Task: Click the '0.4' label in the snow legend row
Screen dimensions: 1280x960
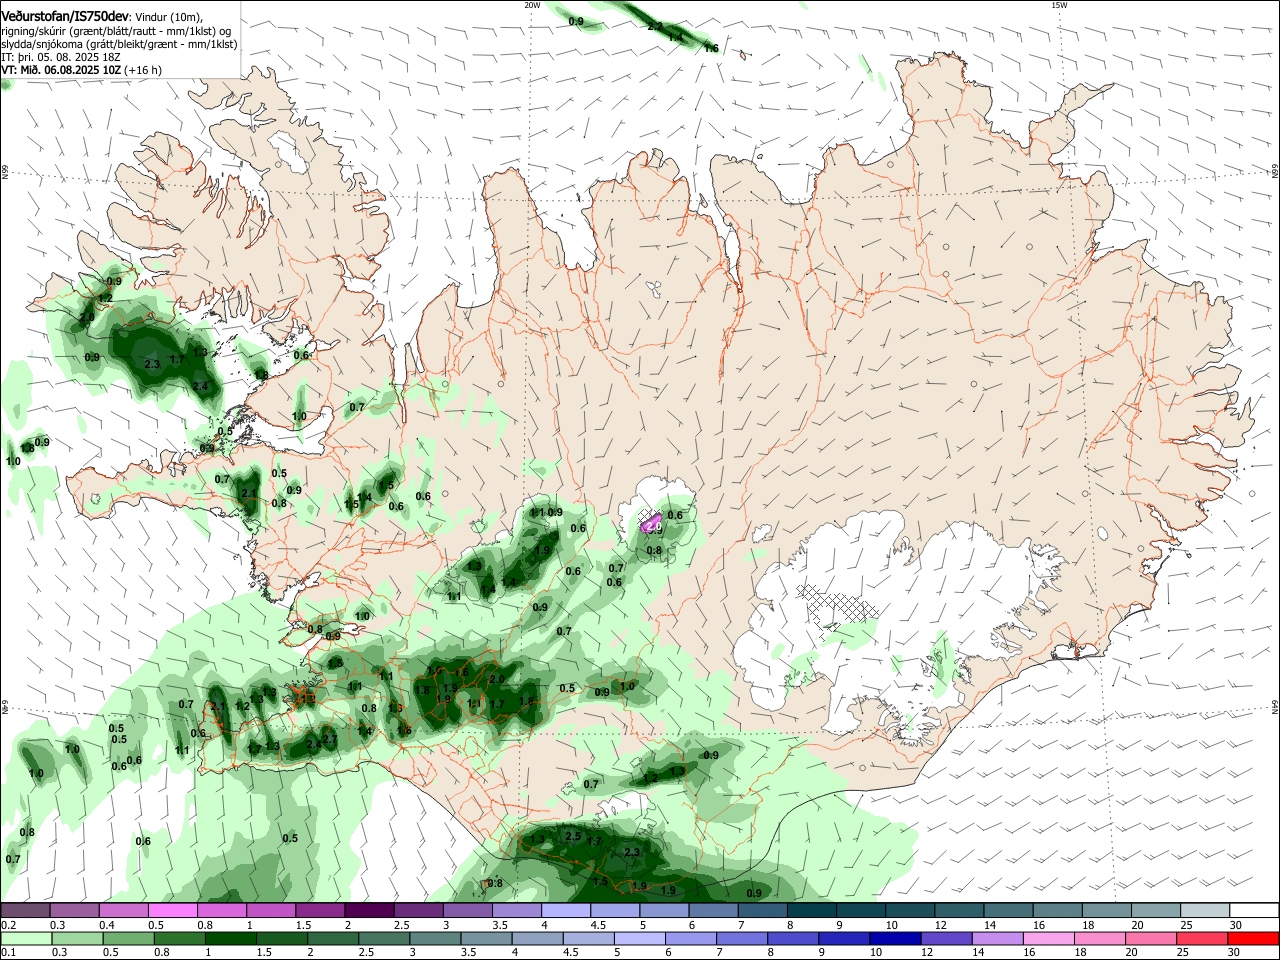Action: (x=106, y=925)
